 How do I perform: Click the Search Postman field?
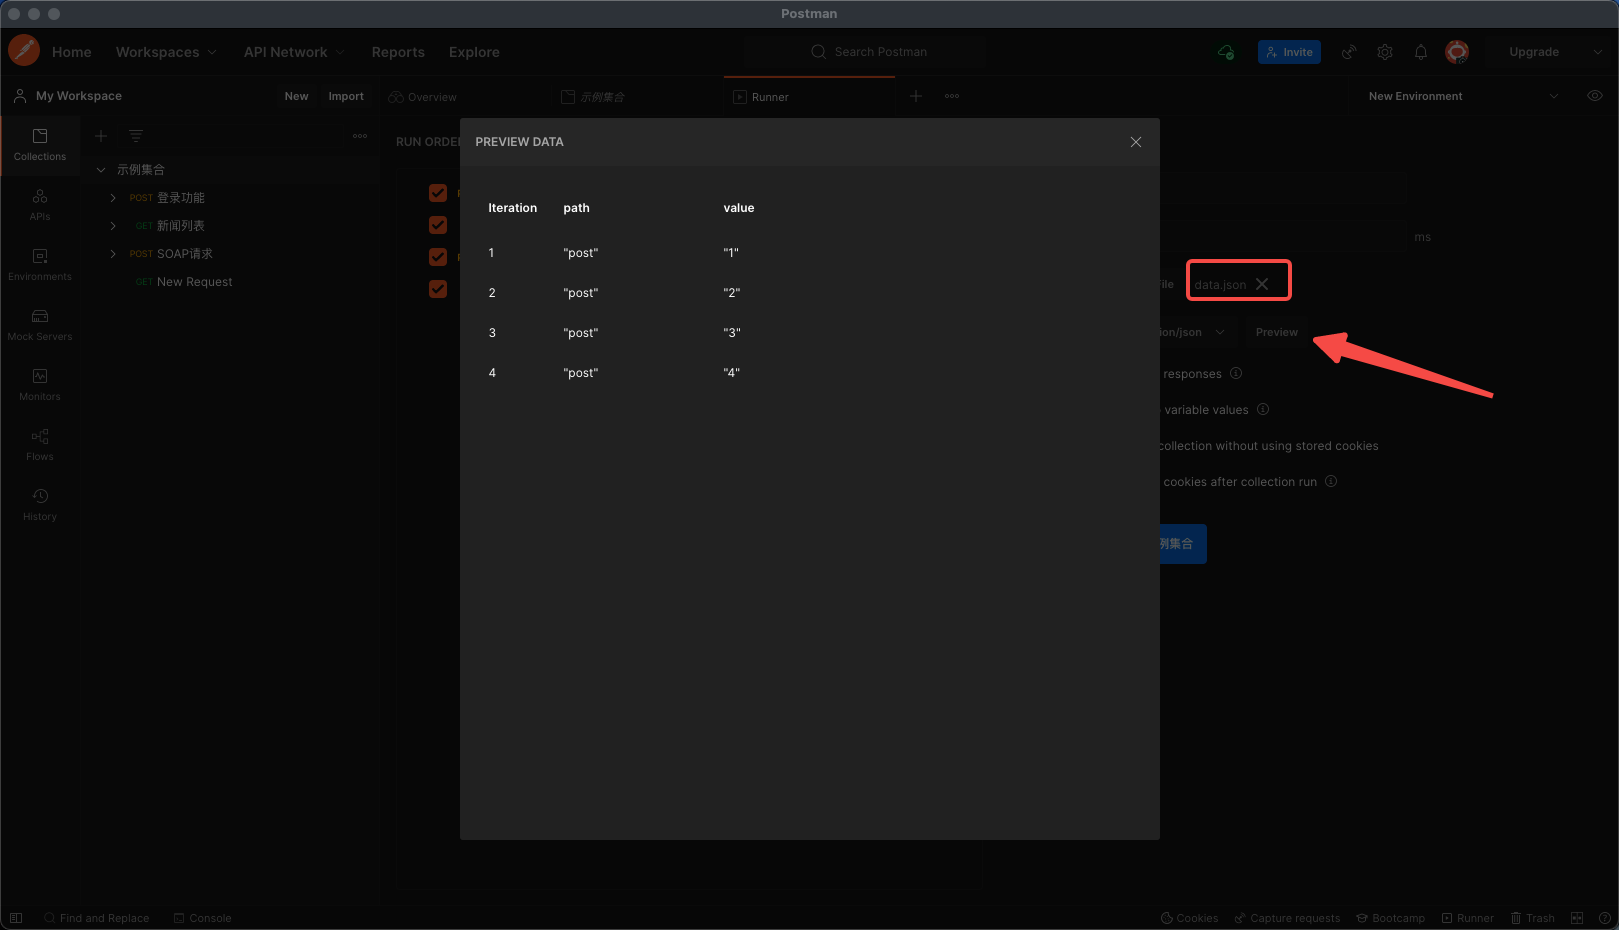[868, 52]
